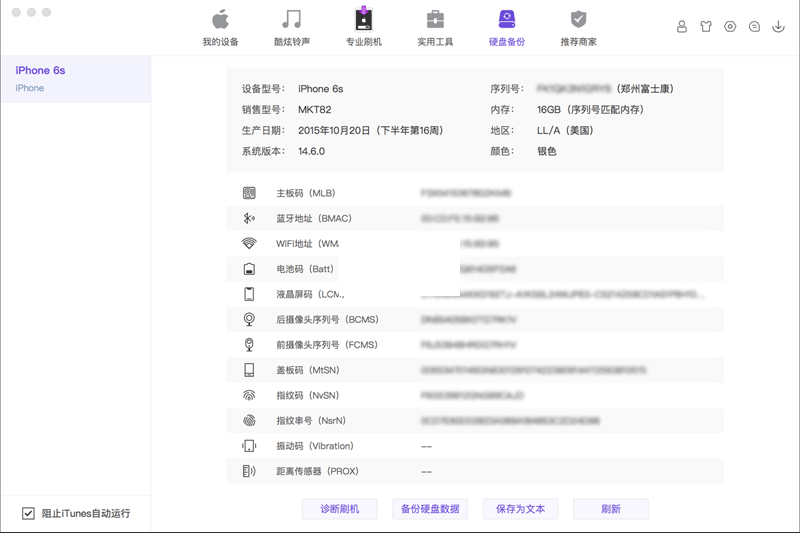Image resolution: width=800 pixels, height=533 pixels.
Task: Click the rear camera icon beside 后摄像头序列号
Action: pyautogui.click(x=249, y=319)
